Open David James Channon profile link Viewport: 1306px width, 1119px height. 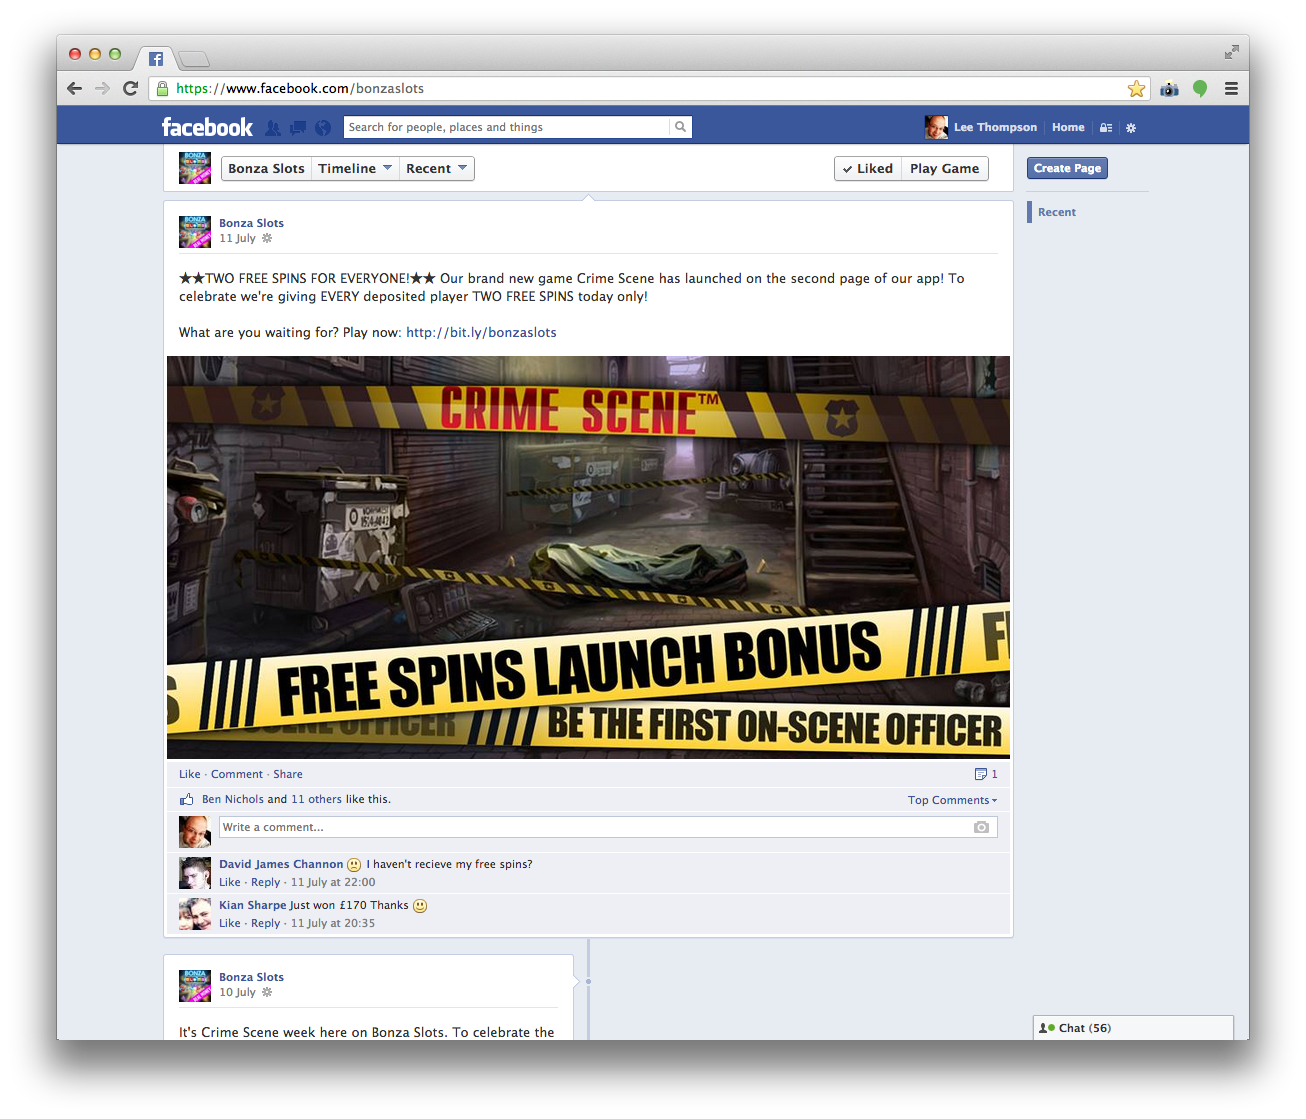click(x=281, y=864)
